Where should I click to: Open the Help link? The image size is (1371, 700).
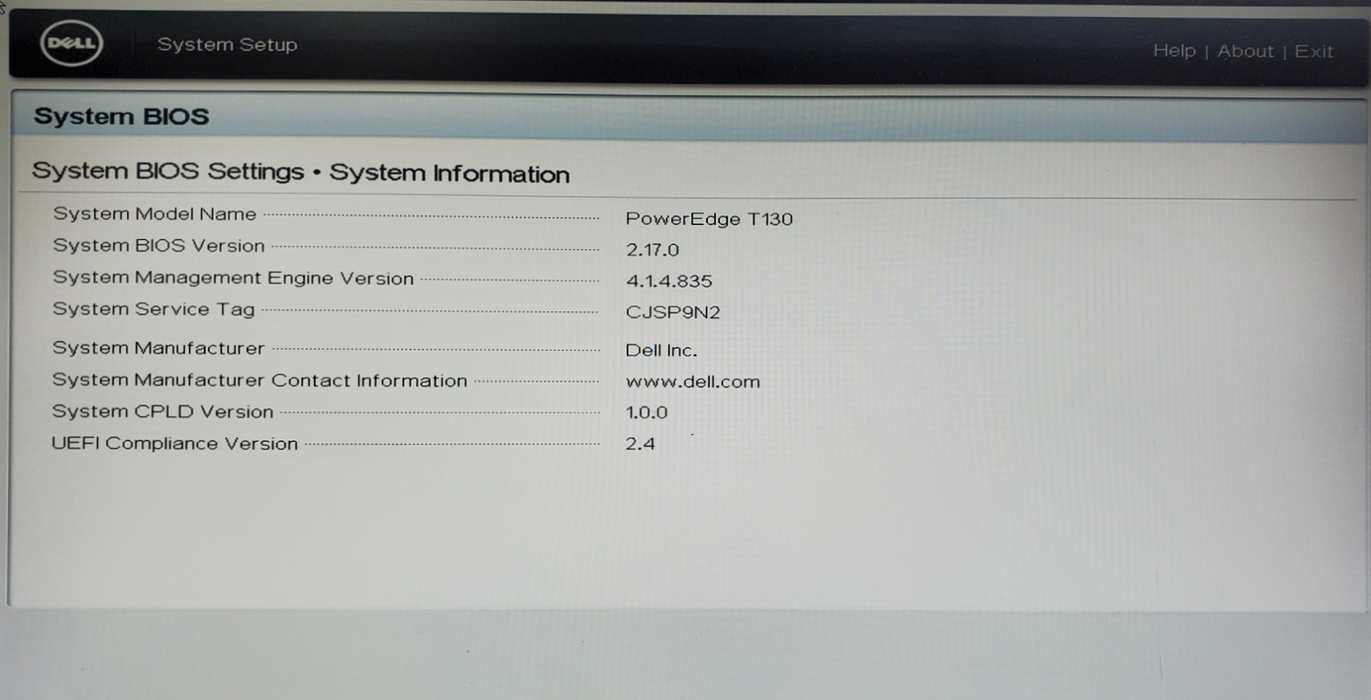1174,51
